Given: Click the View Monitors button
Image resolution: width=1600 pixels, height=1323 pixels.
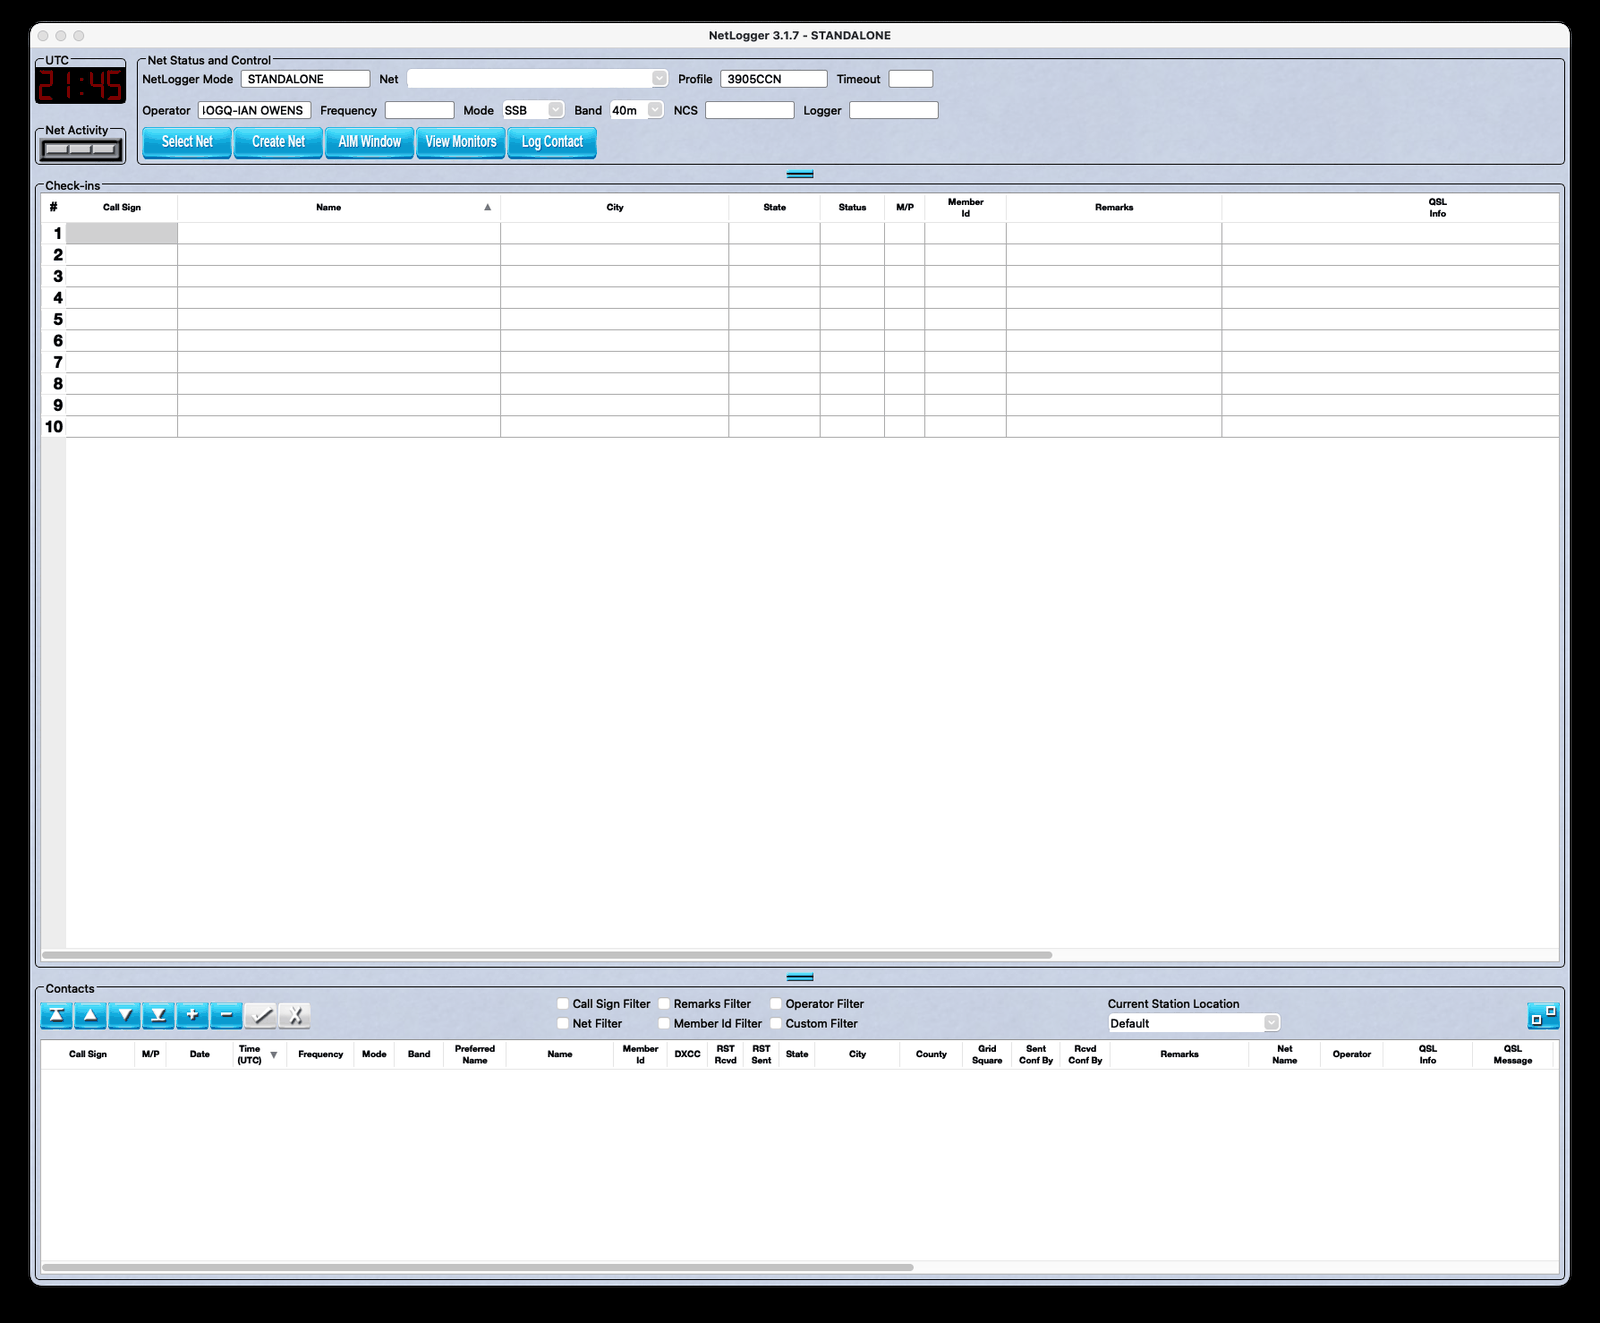Looking at the screenshot, I should [x=461, y=142].
